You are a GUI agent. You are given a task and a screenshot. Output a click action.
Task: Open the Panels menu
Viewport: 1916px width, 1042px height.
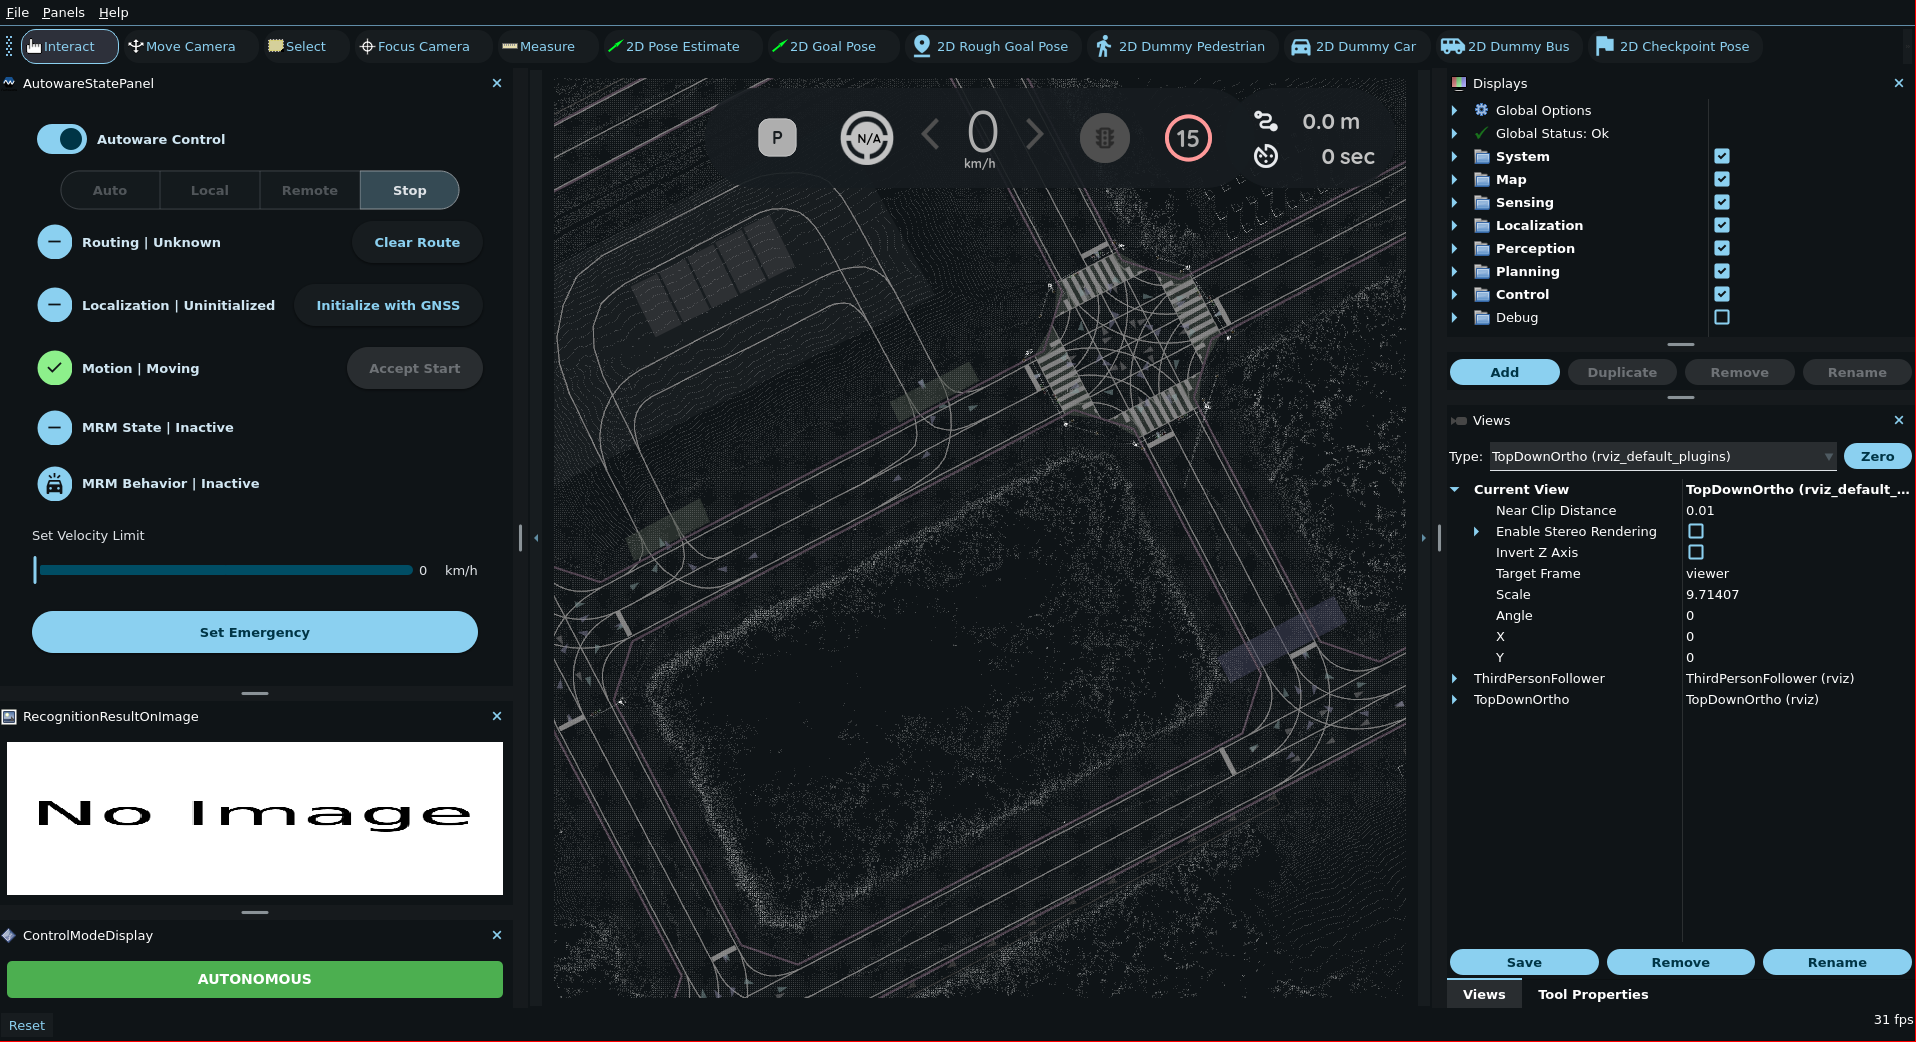tap(63, 12)
